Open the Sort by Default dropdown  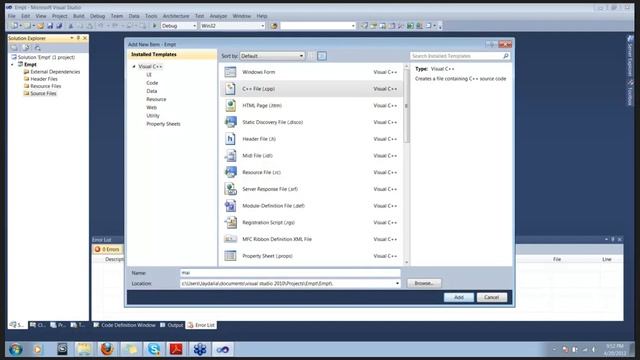(272, 56)
